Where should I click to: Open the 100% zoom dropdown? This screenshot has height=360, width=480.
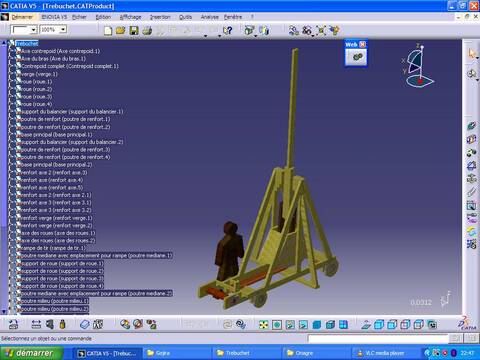click(63, 30)
